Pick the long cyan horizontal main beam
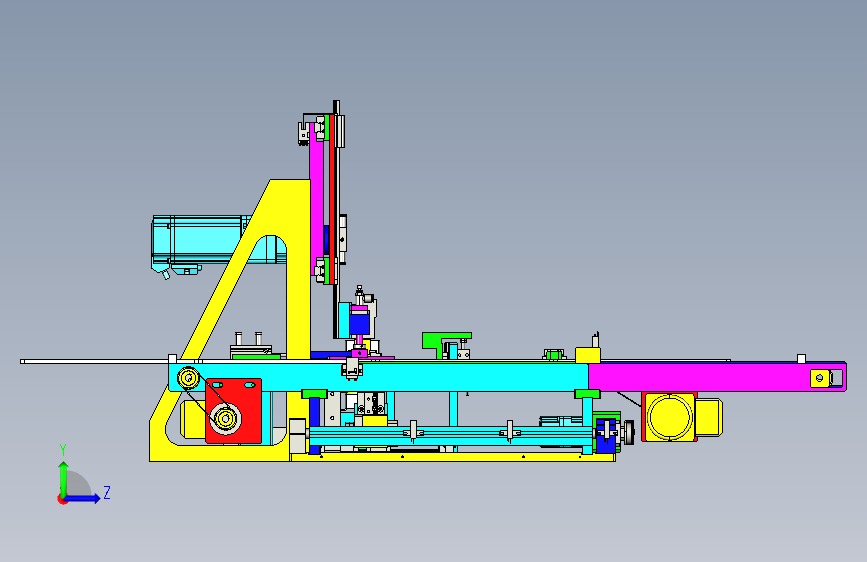Image resolution: width=867 pixels, height=562 pixels. coord(378,377)
